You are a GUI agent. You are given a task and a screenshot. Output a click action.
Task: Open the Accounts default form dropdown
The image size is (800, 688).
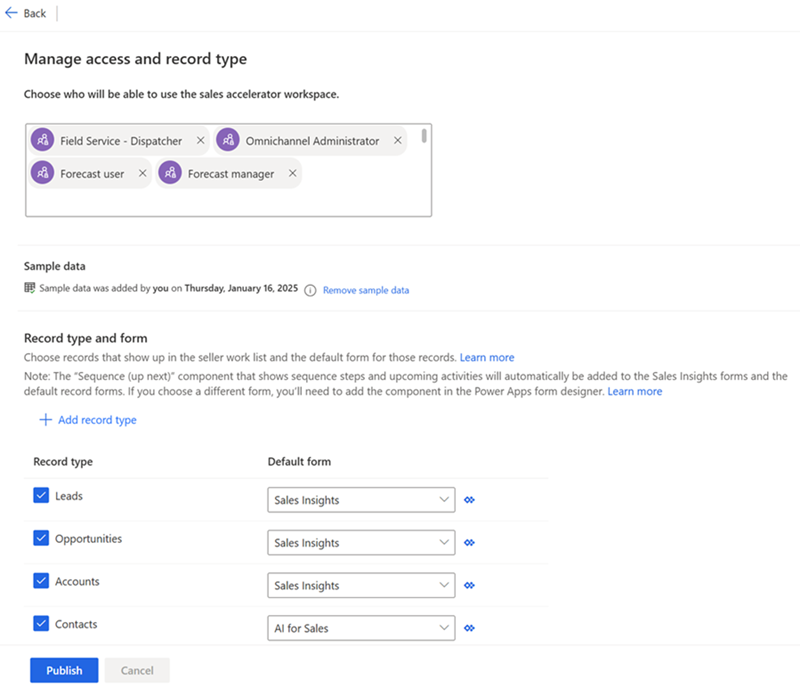(361, 585)
